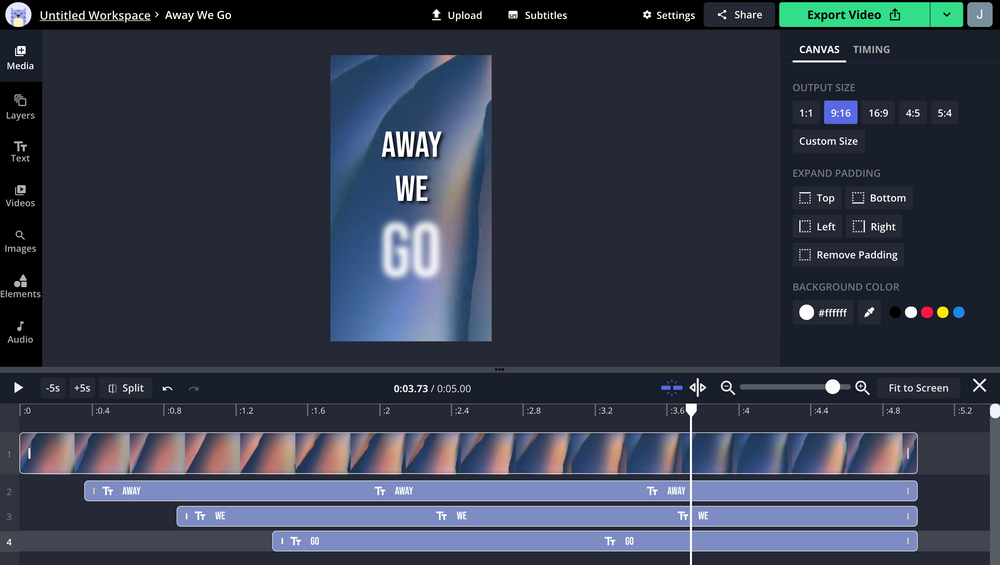Toggle timeline snapping icon
Image resolution: width=1000 pixels, height=565 pixels.
click(672, 388)
